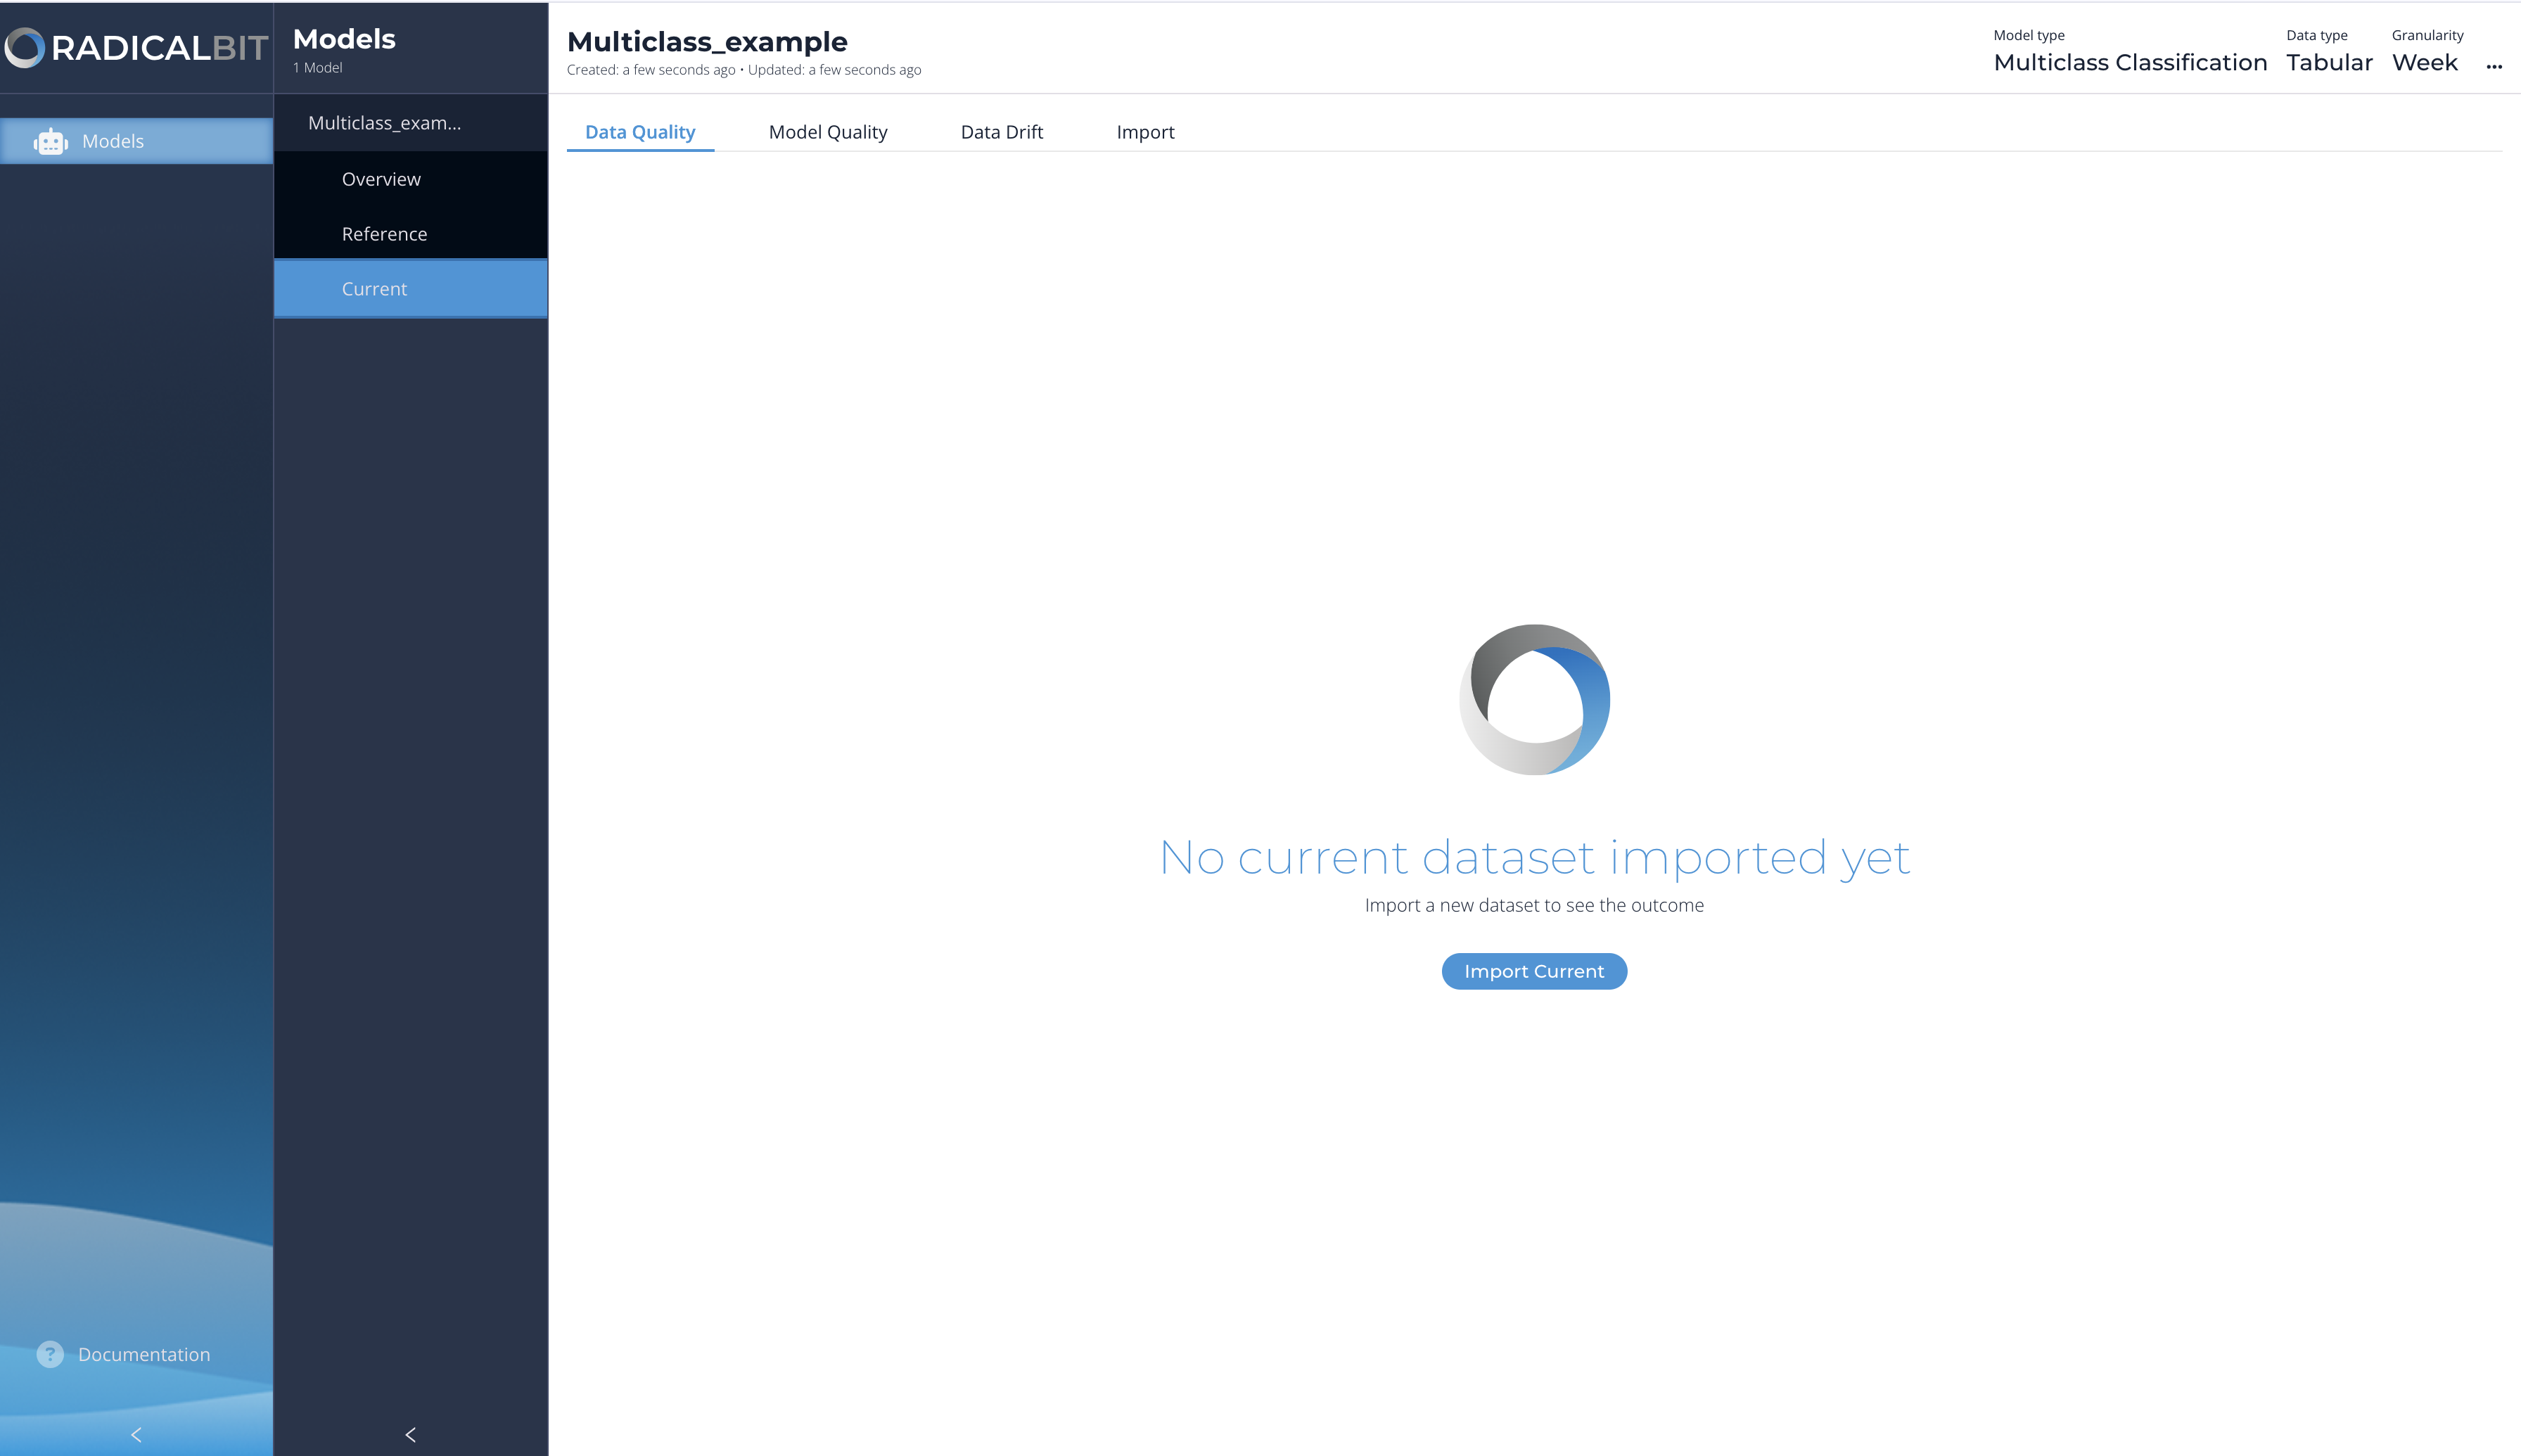Click the Import Current button
This screenshot has width=2521, height=1456.
coord(1534,971)
